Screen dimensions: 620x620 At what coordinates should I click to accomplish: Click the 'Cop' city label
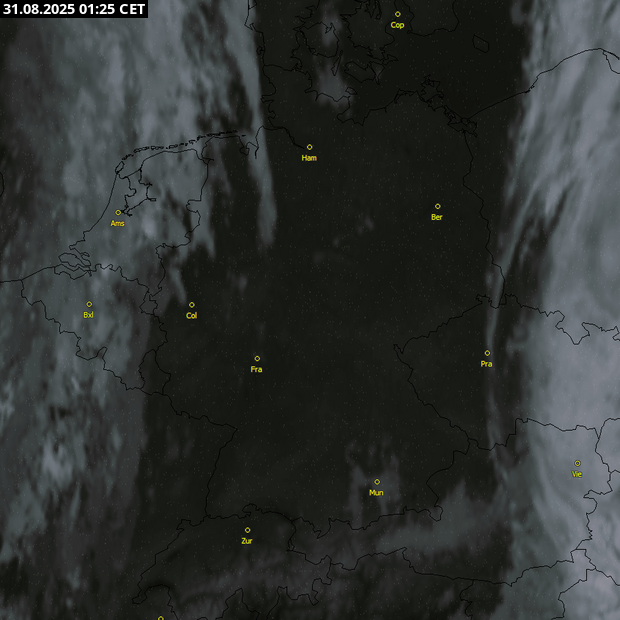(397, 25)
